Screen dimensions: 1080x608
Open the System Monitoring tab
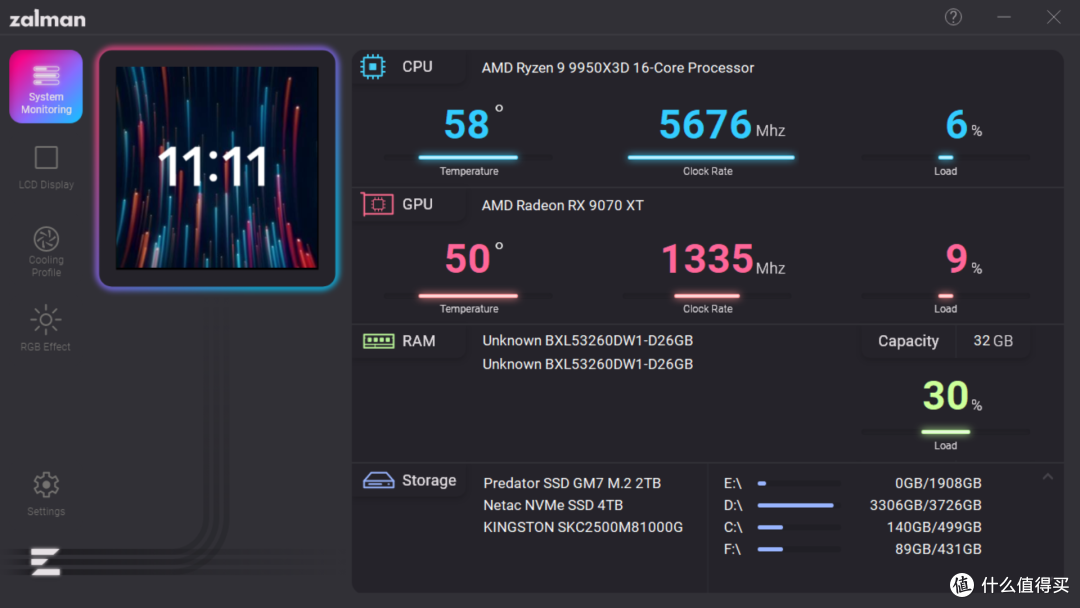click(x=46, y=87)
